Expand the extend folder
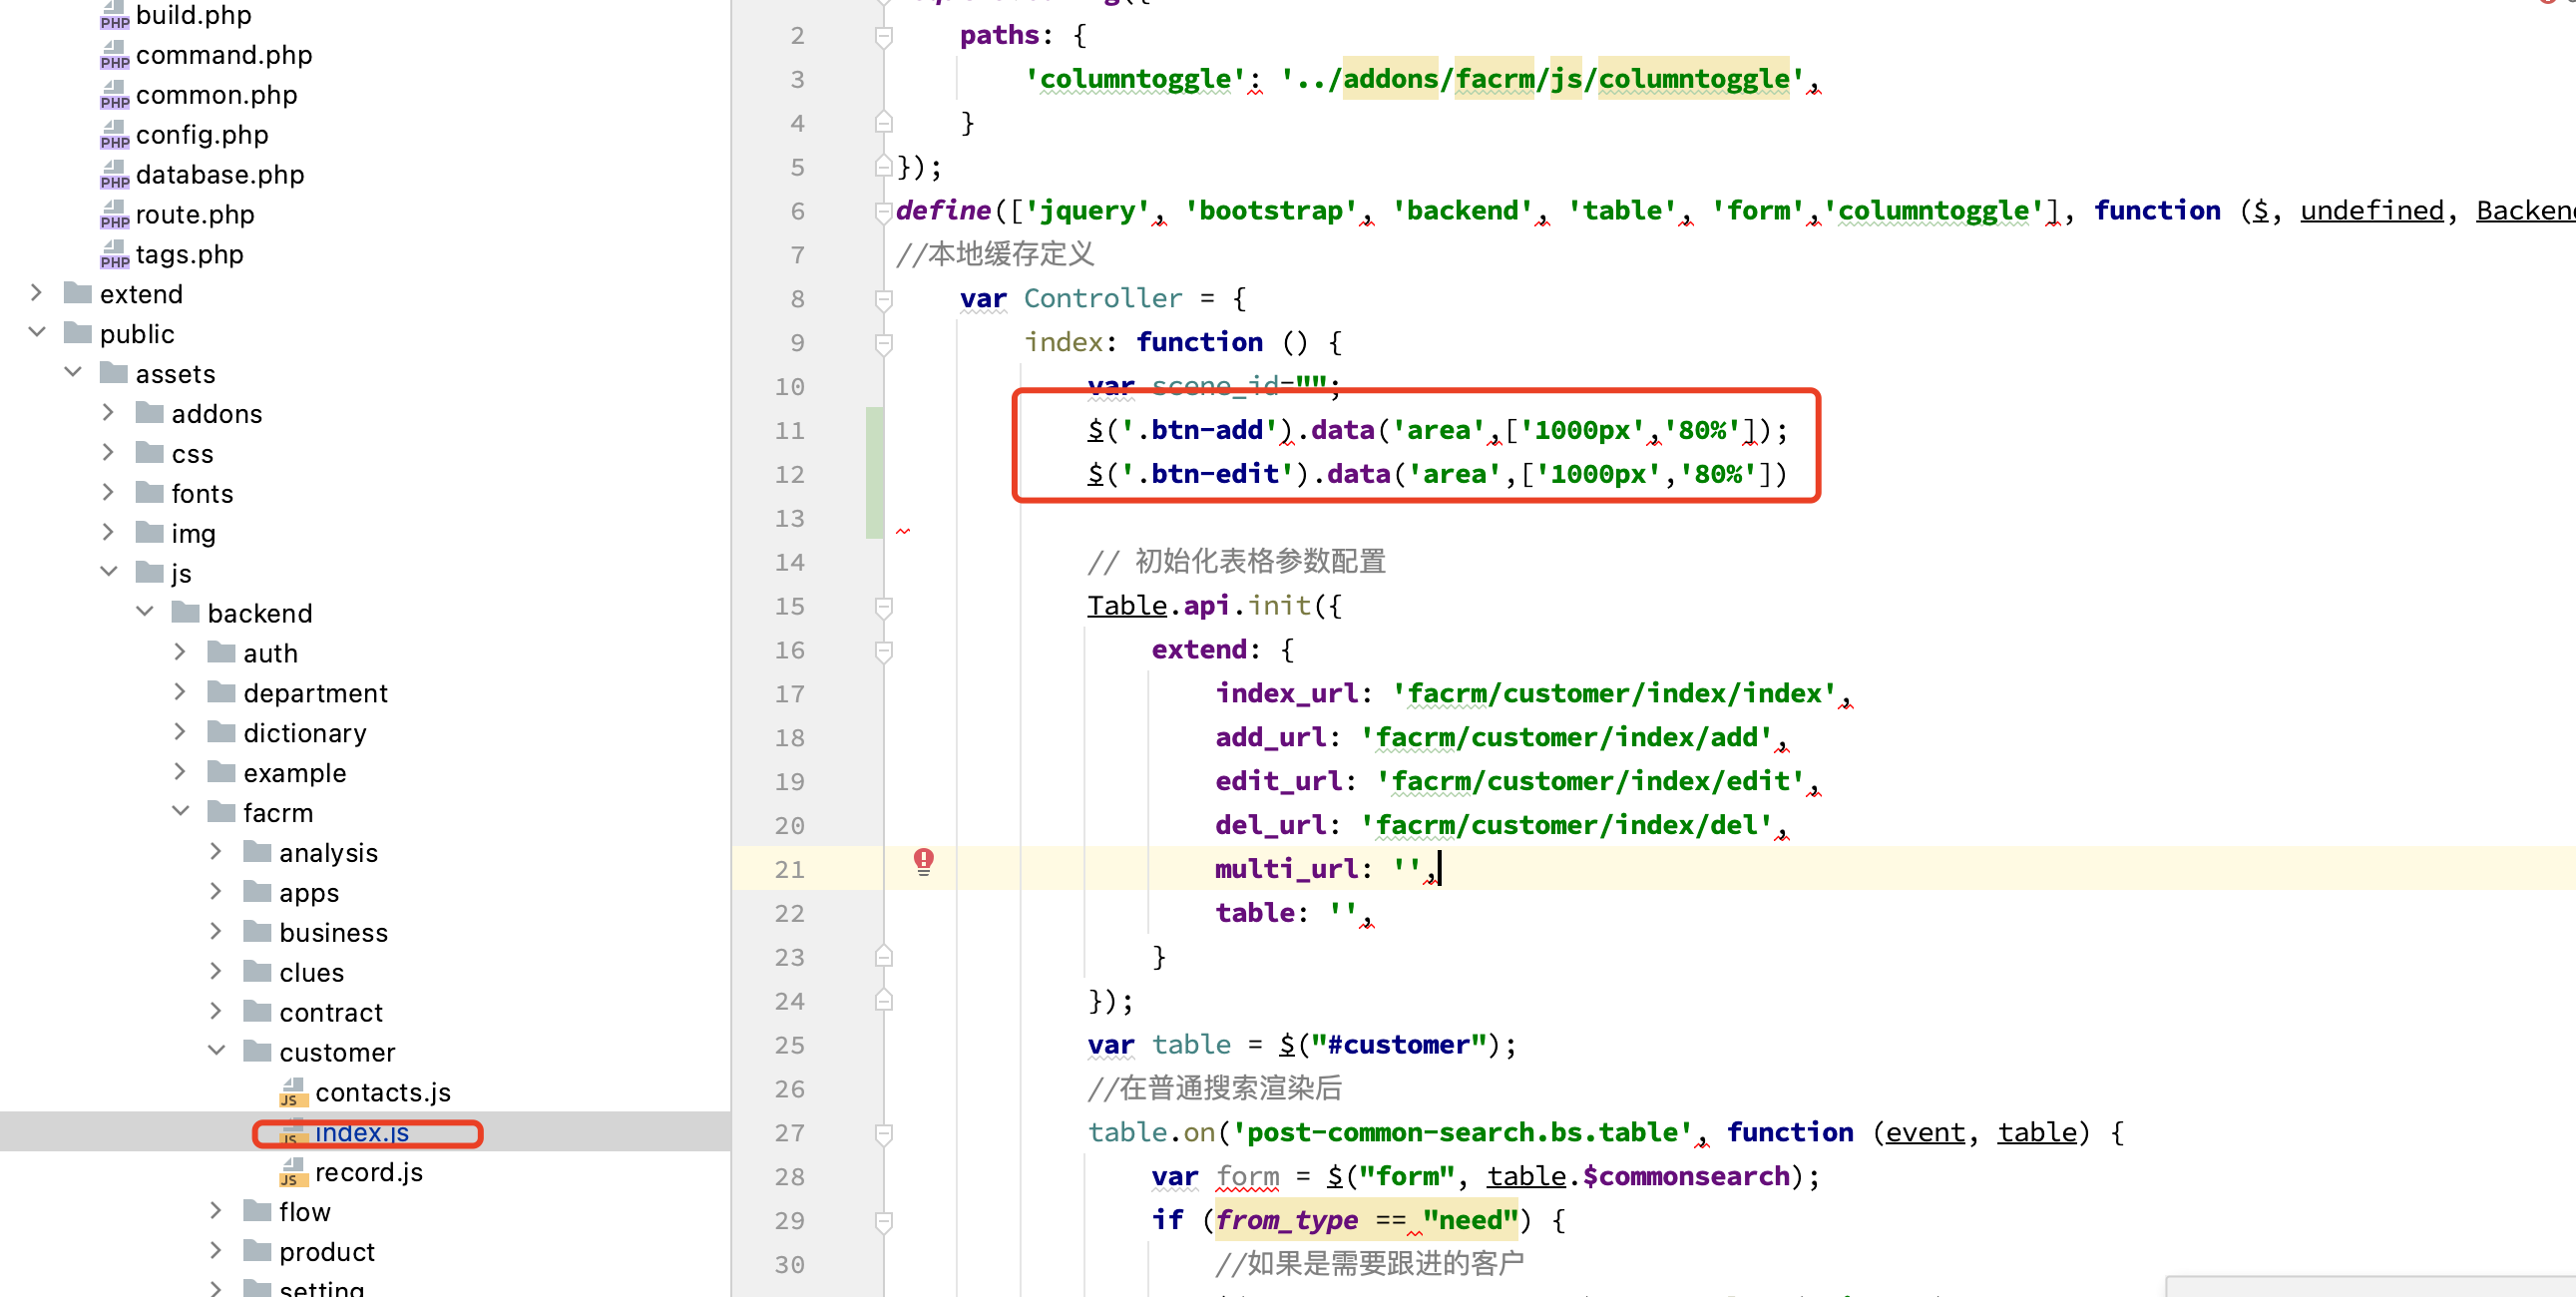The width and height of the screenshot is (2576, 1297). pos(36,293)
